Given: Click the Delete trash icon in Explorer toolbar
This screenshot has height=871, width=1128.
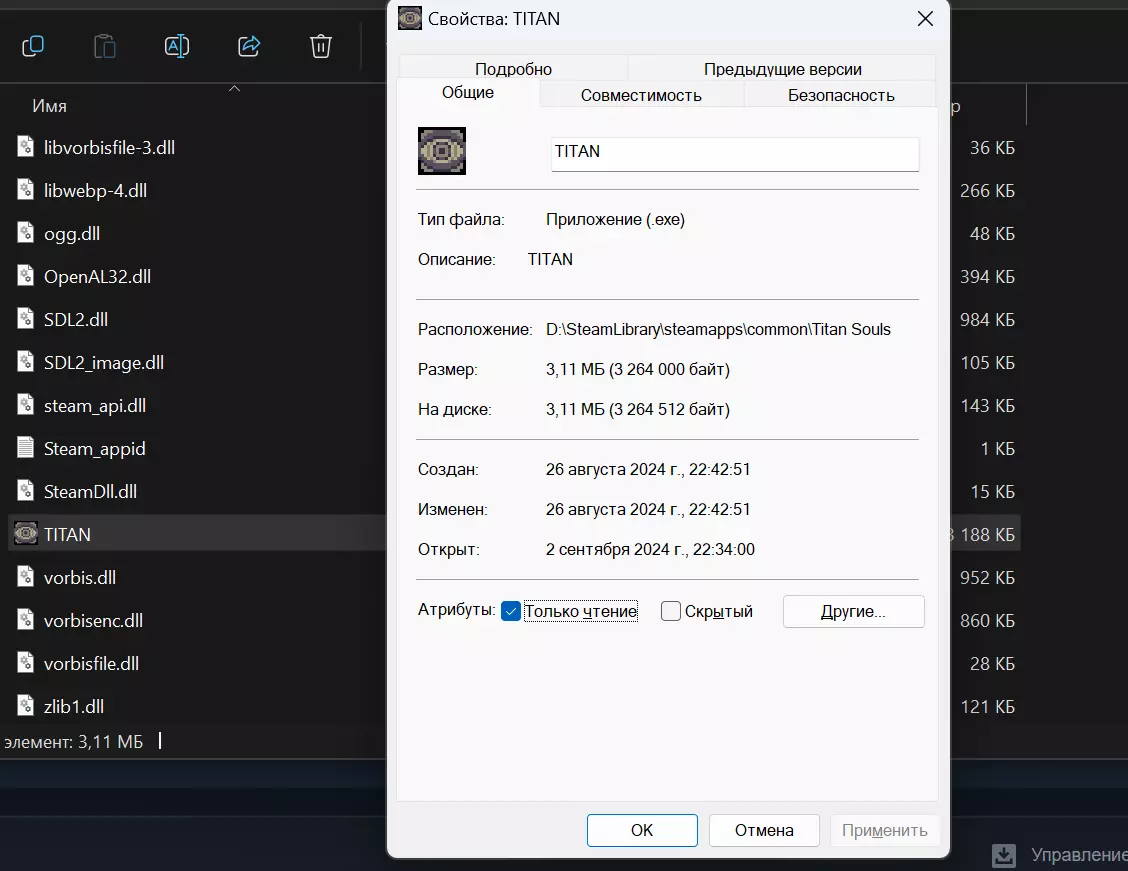Looking at the screenshot, I should [321, 46].
